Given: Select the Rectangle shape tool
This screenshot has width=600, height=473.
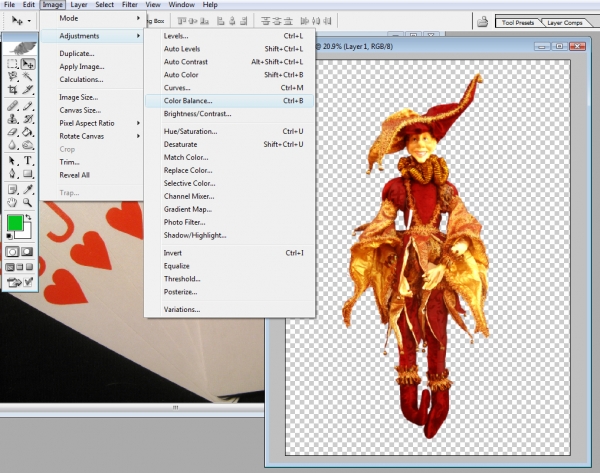Looking at the screenshot, I should click(x=28, y=174).
